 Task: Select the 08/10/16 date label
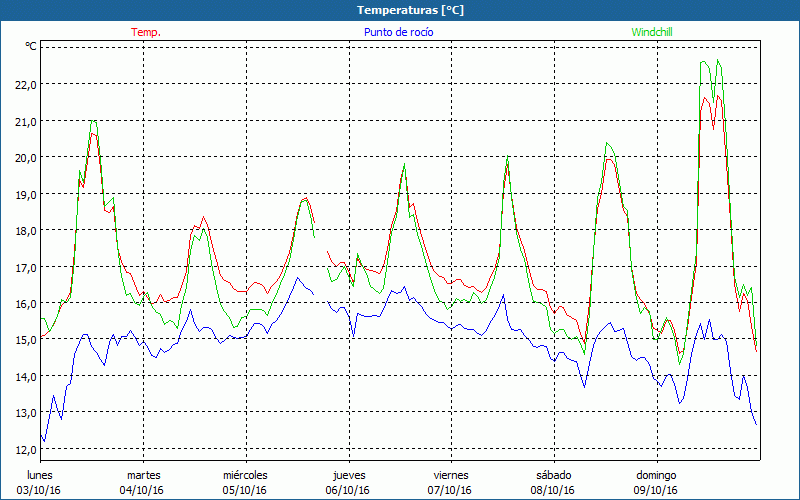552,490
